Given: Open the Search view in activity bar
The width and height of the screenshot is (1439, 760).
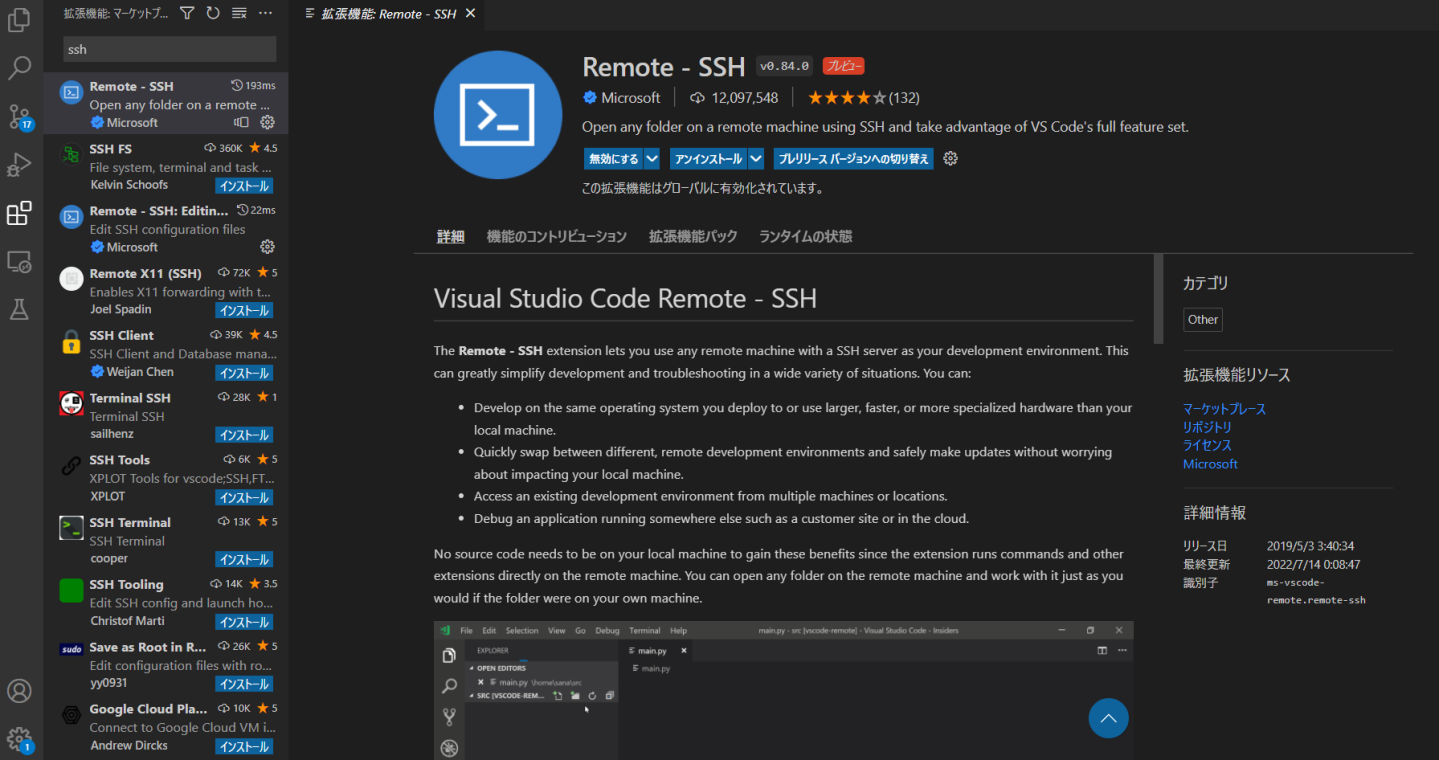Looking at the screenshot, I should [20, 68].
